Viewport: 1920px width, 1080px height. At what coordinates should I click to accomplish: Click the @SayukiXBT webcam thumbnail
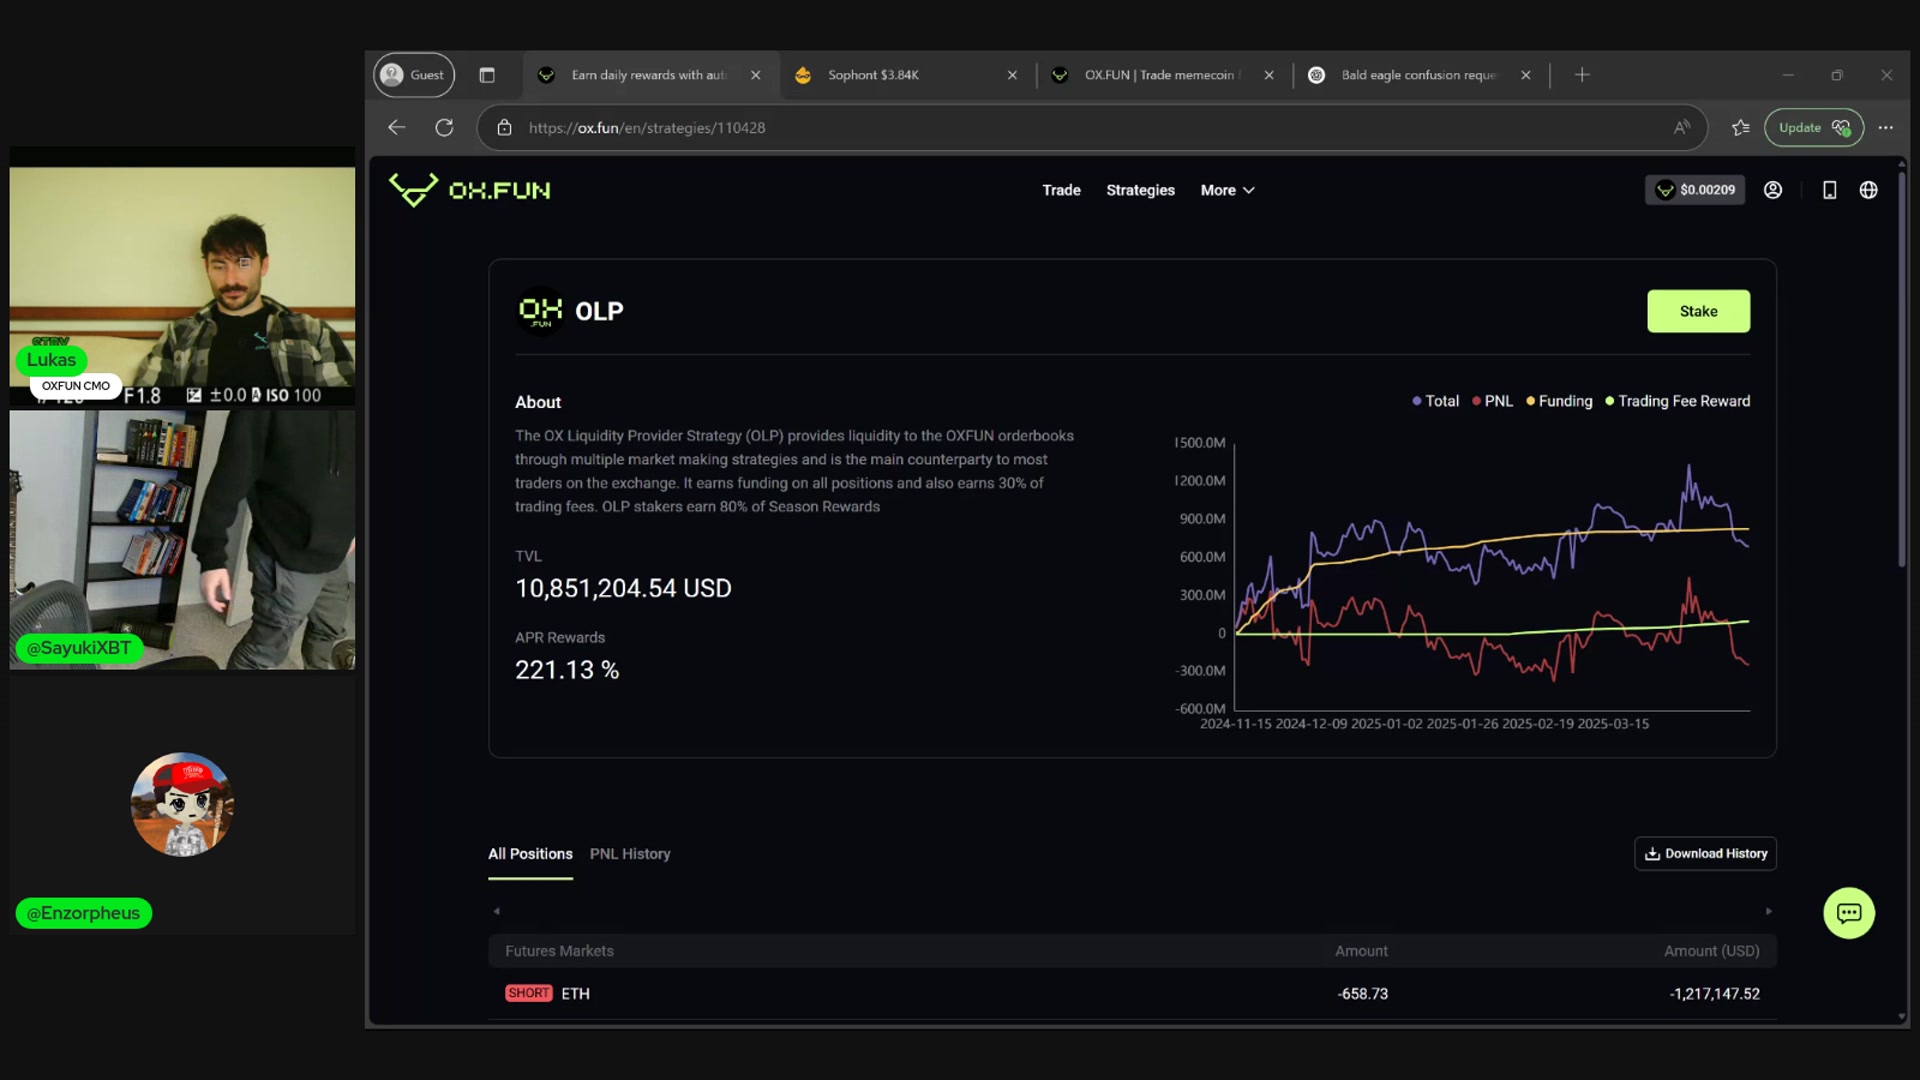point(182,540)
